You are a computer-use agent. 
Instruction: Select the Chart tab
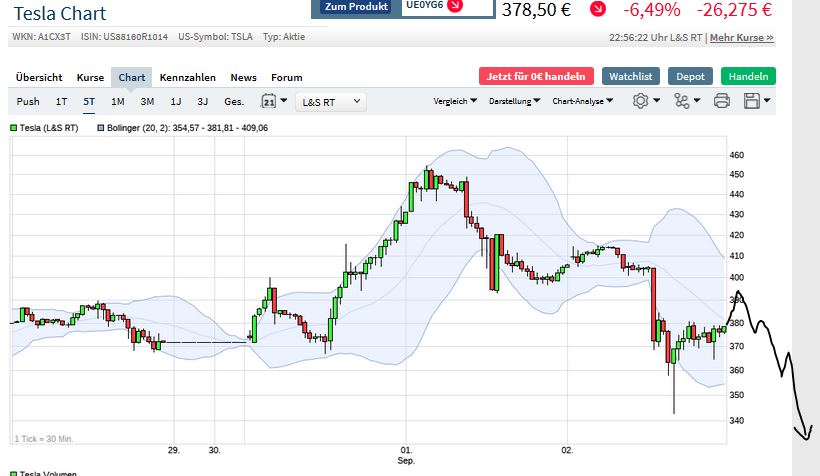(131, 77)
